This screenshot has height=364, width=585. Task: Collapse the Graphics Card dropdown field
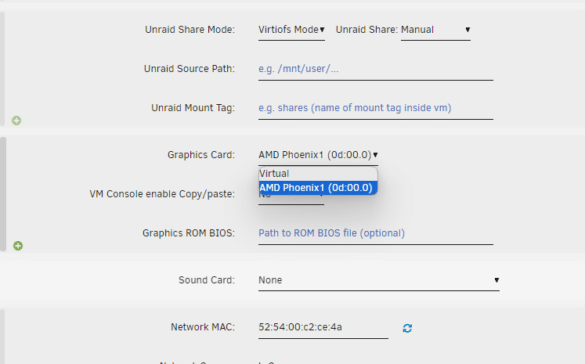point(318,155)
